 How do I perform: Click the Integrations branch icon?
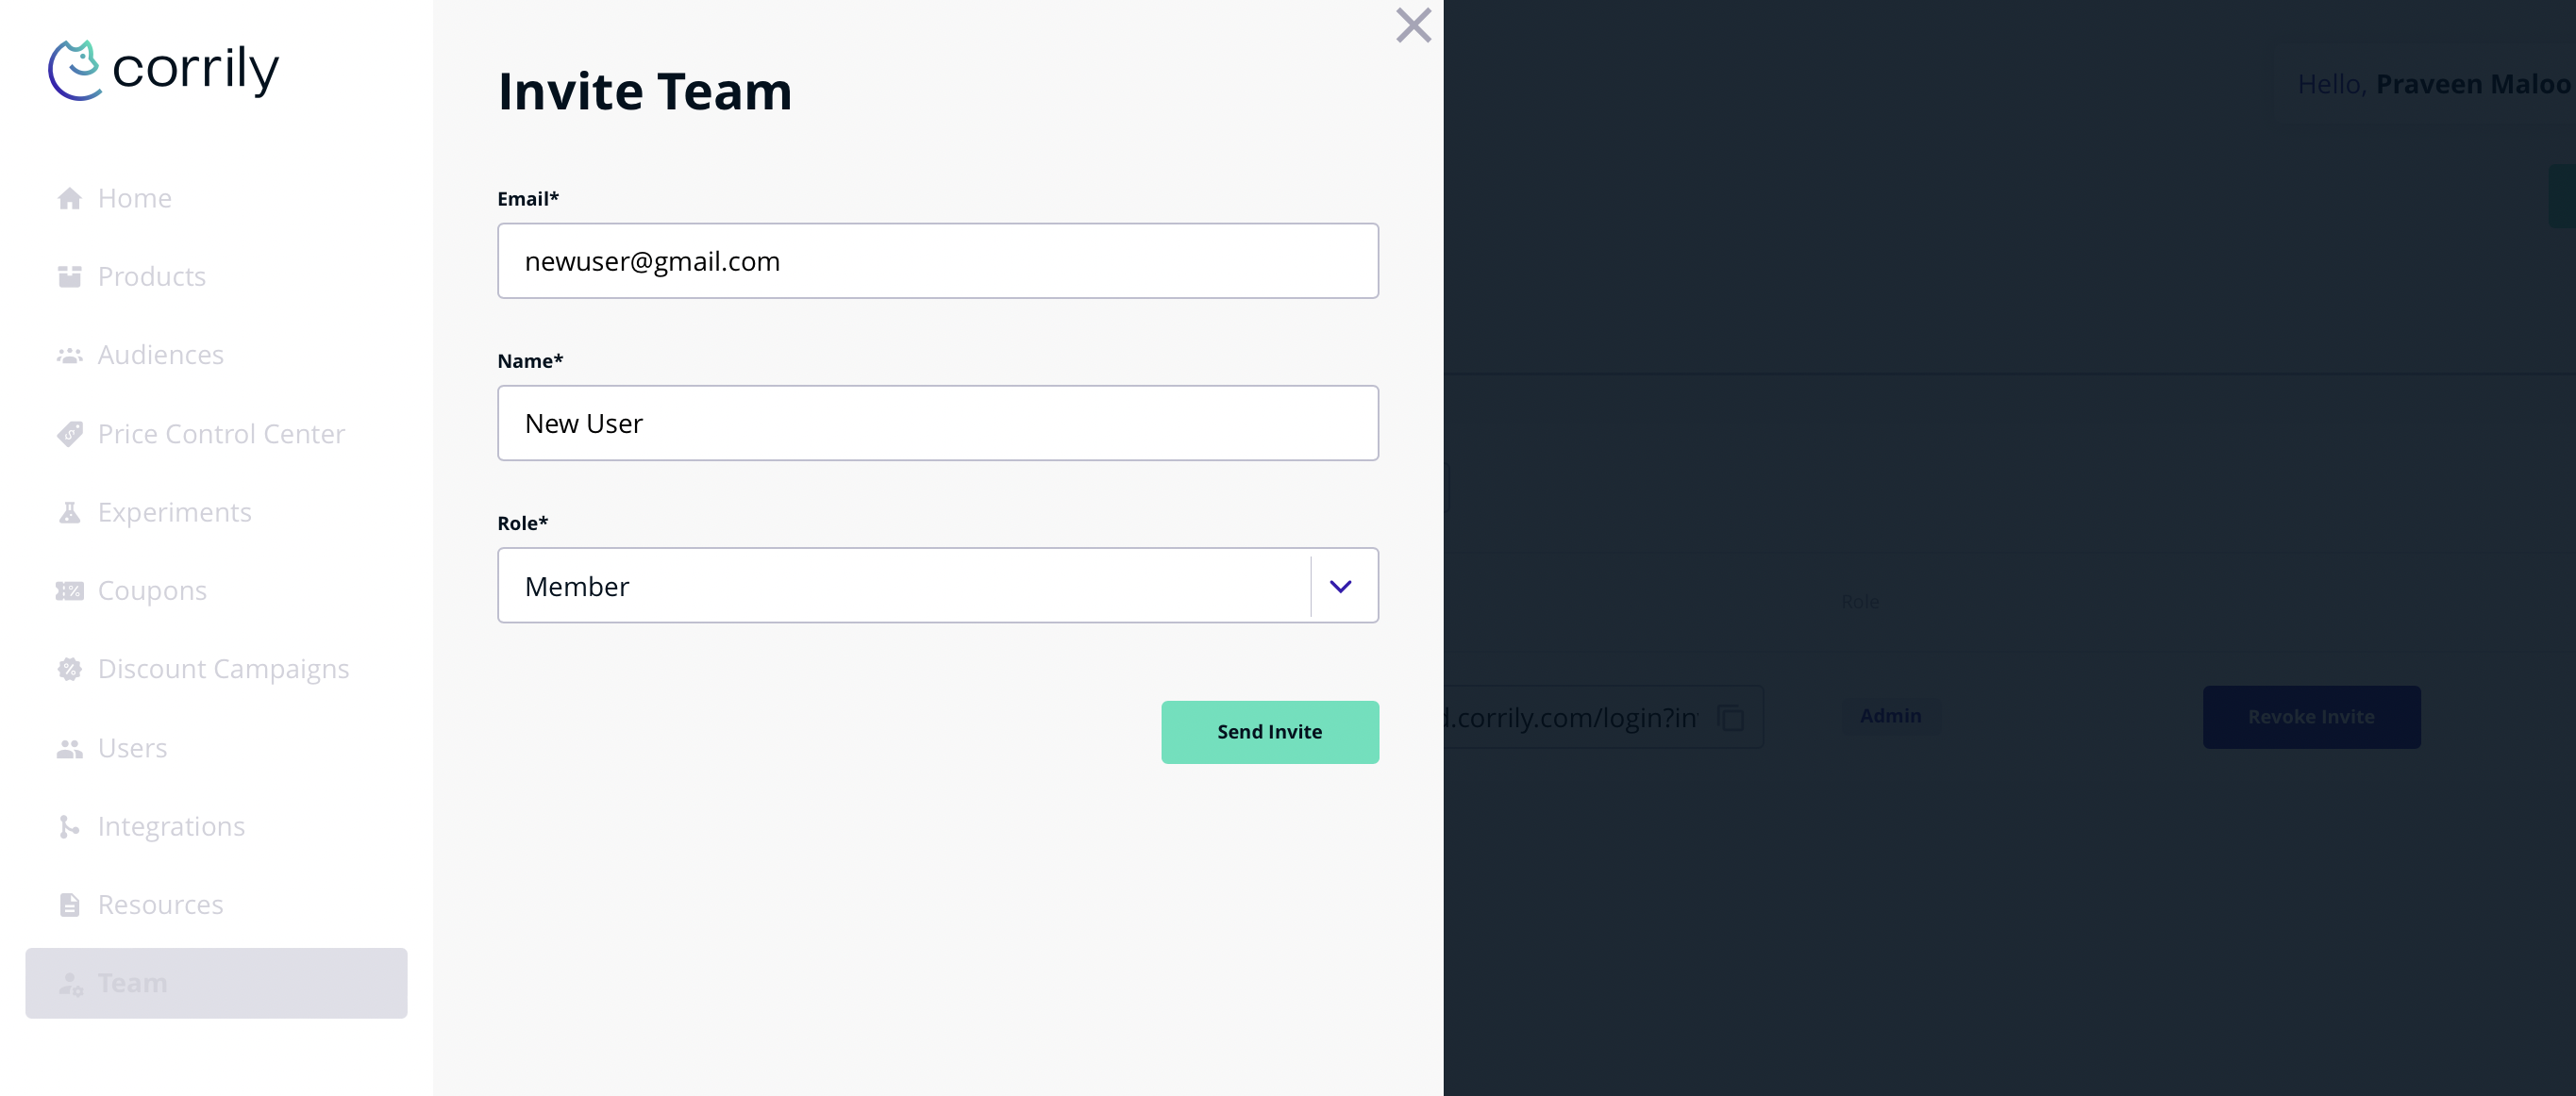click(x=69, y=827)
